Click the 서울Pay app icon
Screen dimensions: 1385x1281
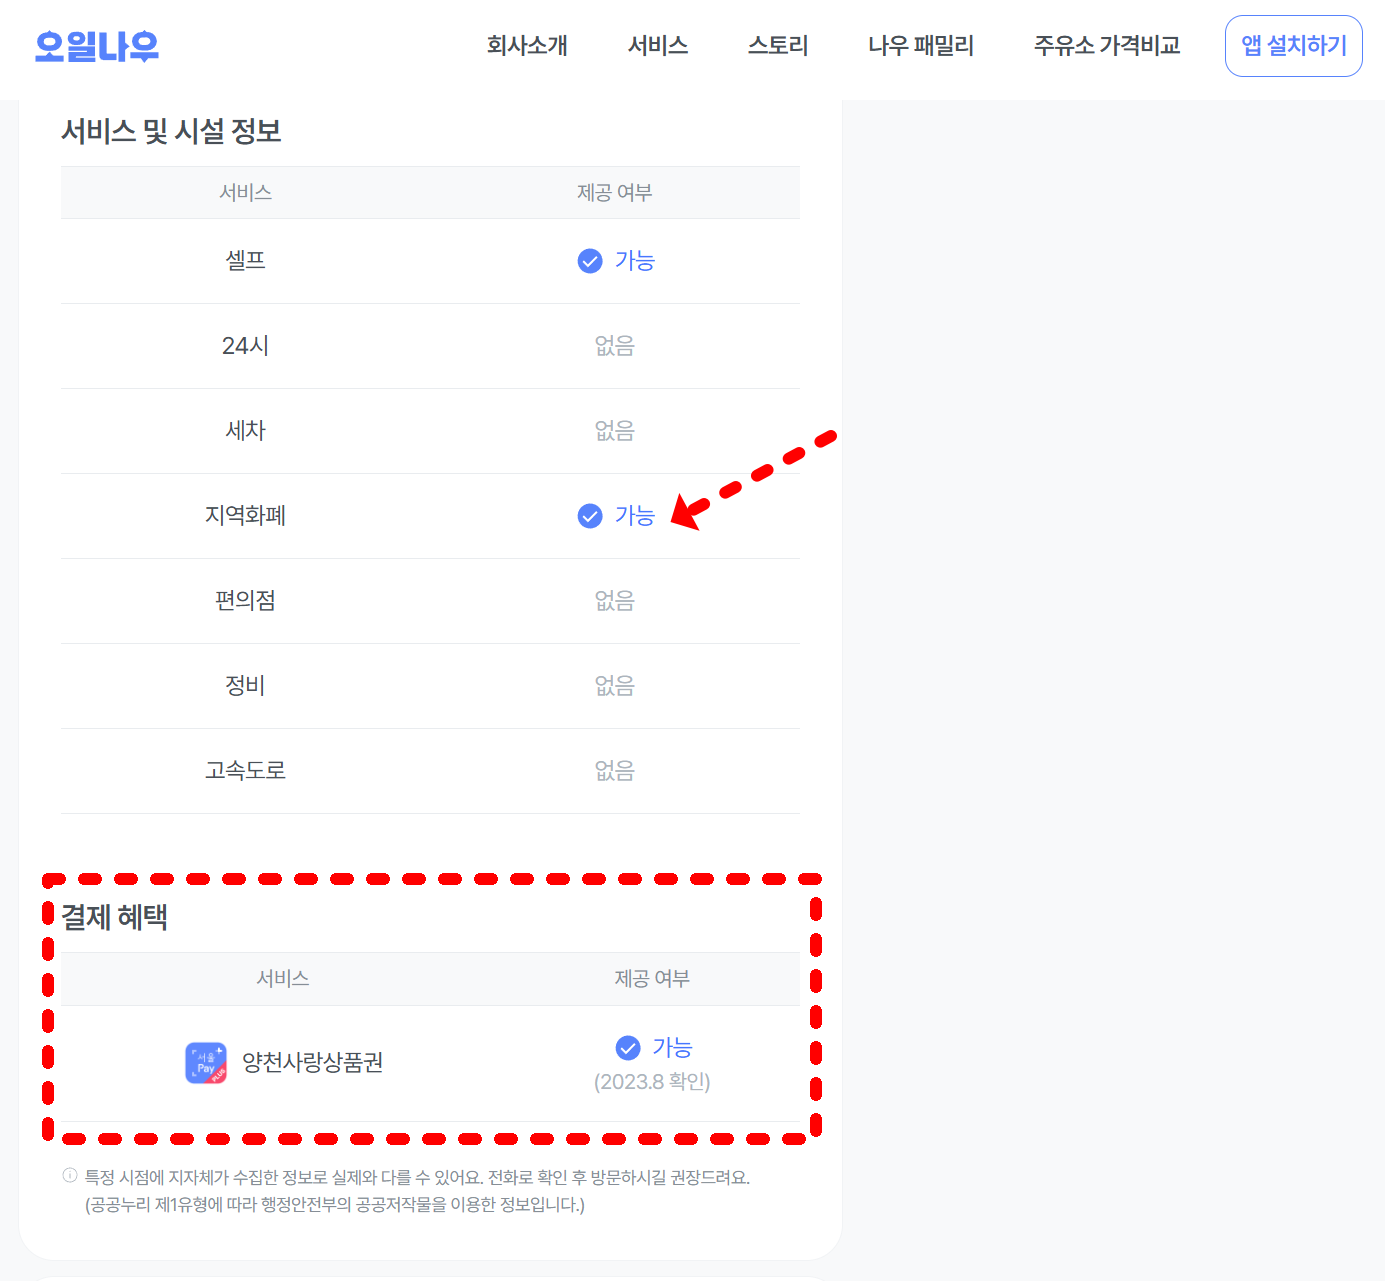206,1063
